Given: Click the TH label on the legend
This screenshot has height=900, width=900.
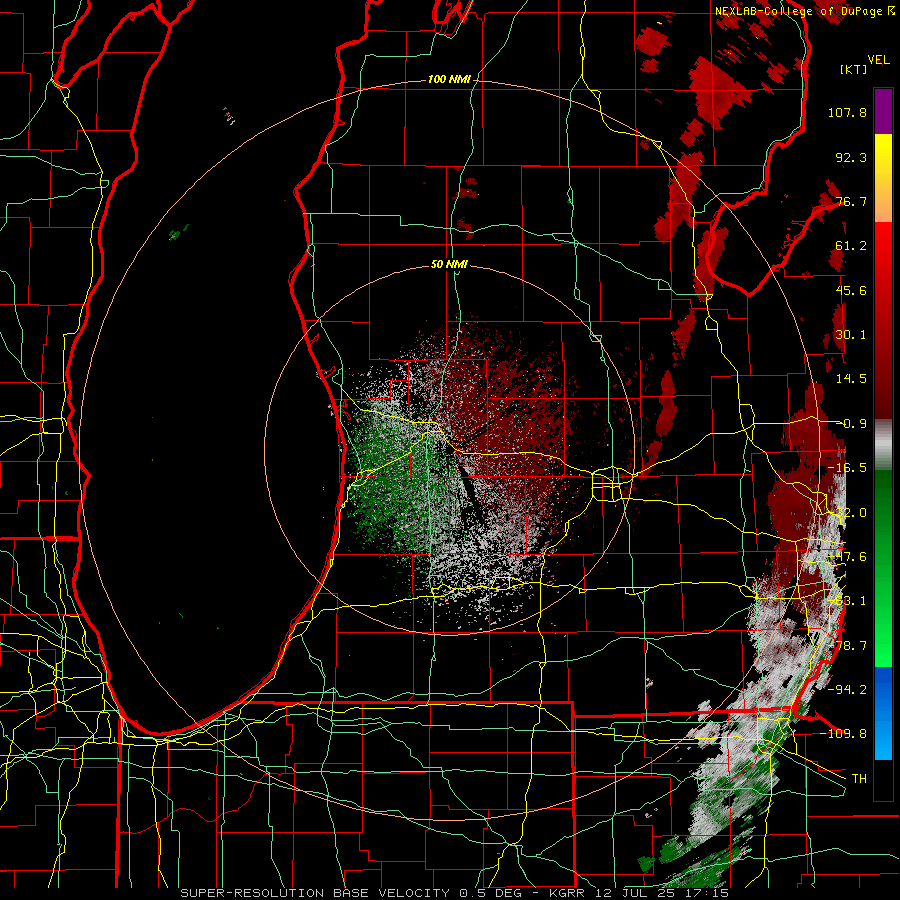Looking at the screenshot, I should tap(859, 779).
